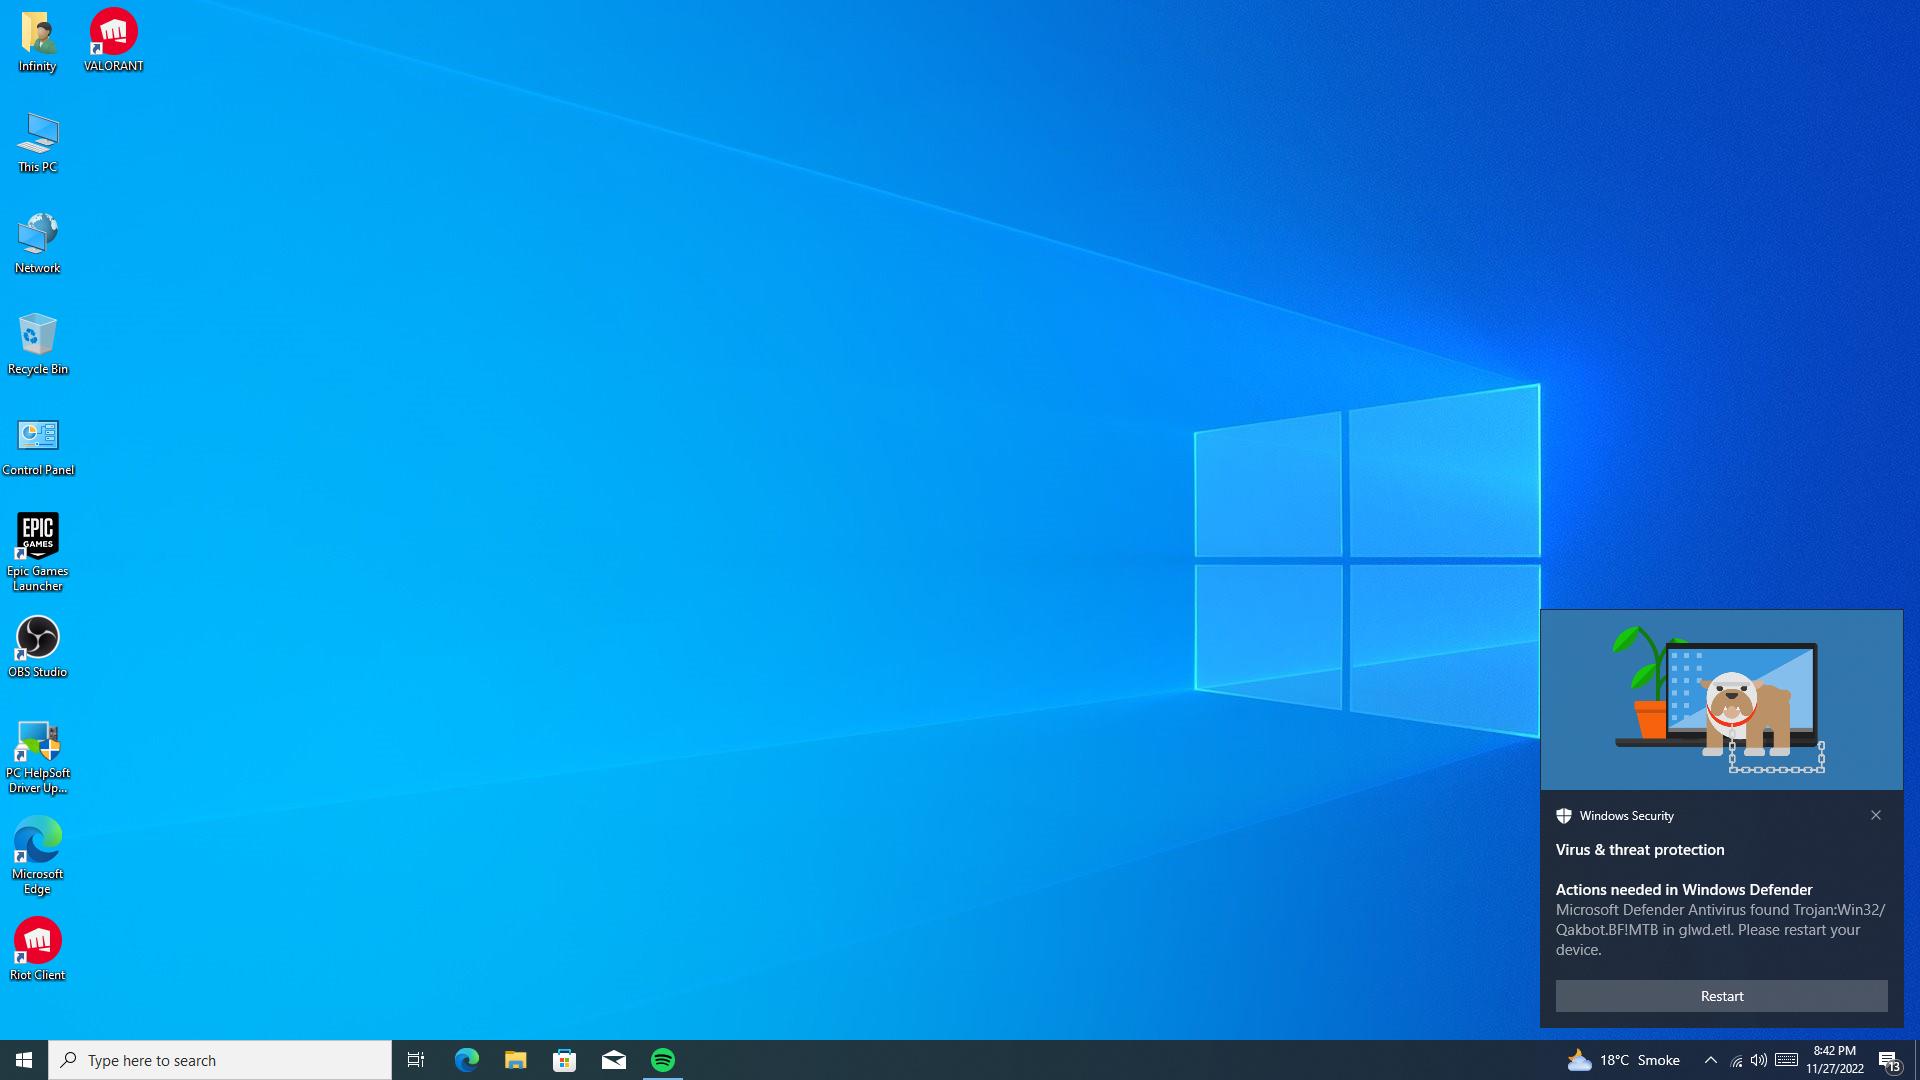Open the Task View button
The image size is (1920, 1080).
tap(416, 1060)
